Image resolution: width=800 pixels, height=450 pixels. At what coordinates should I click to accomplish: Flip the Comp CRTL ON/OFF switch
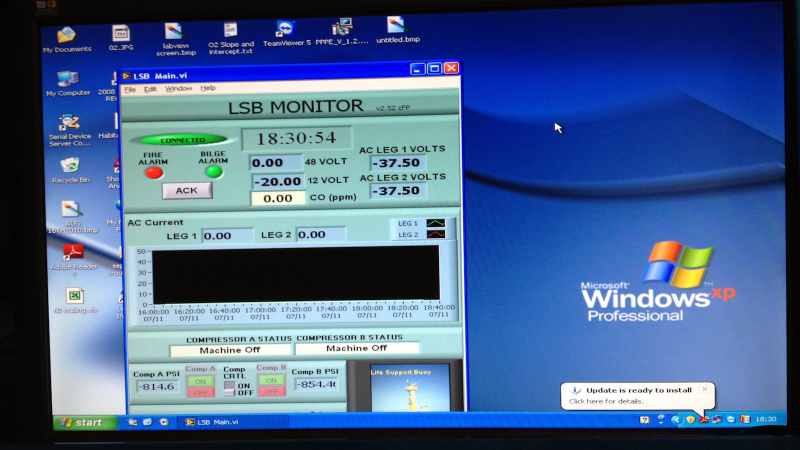230,389
